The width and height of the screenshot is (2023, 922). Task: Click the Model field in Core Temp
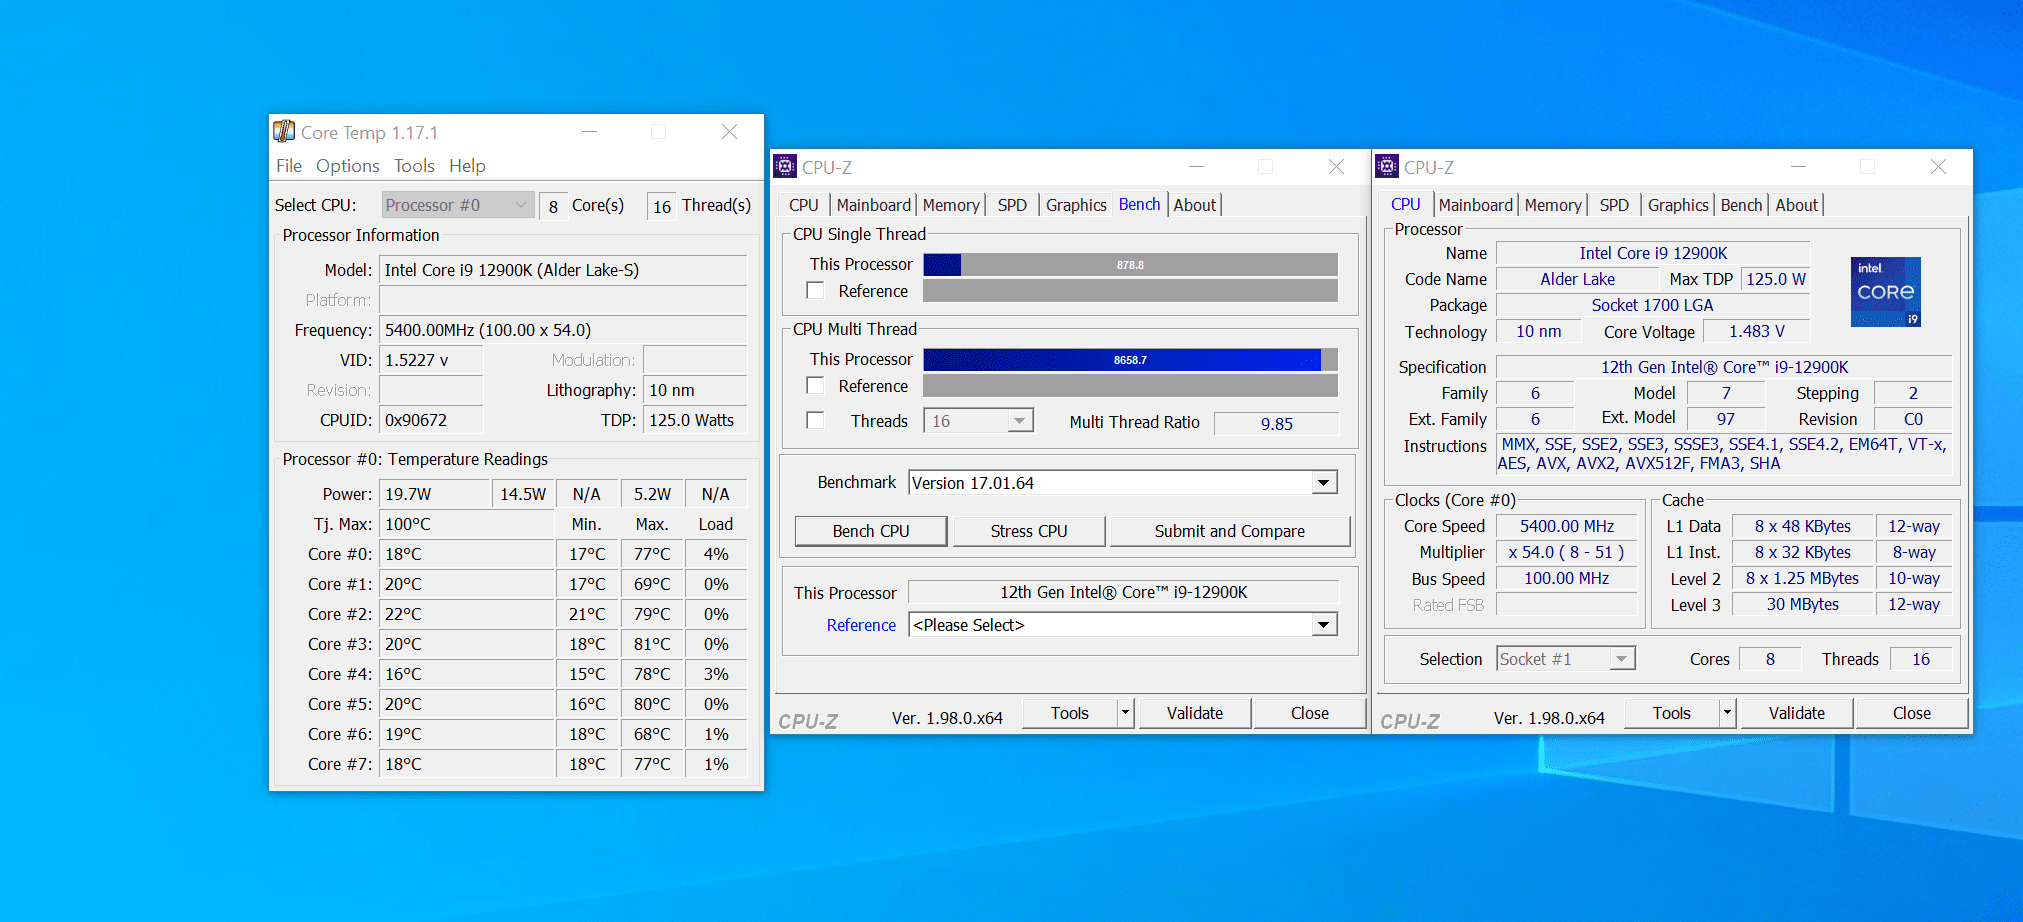tap(563, 270)
